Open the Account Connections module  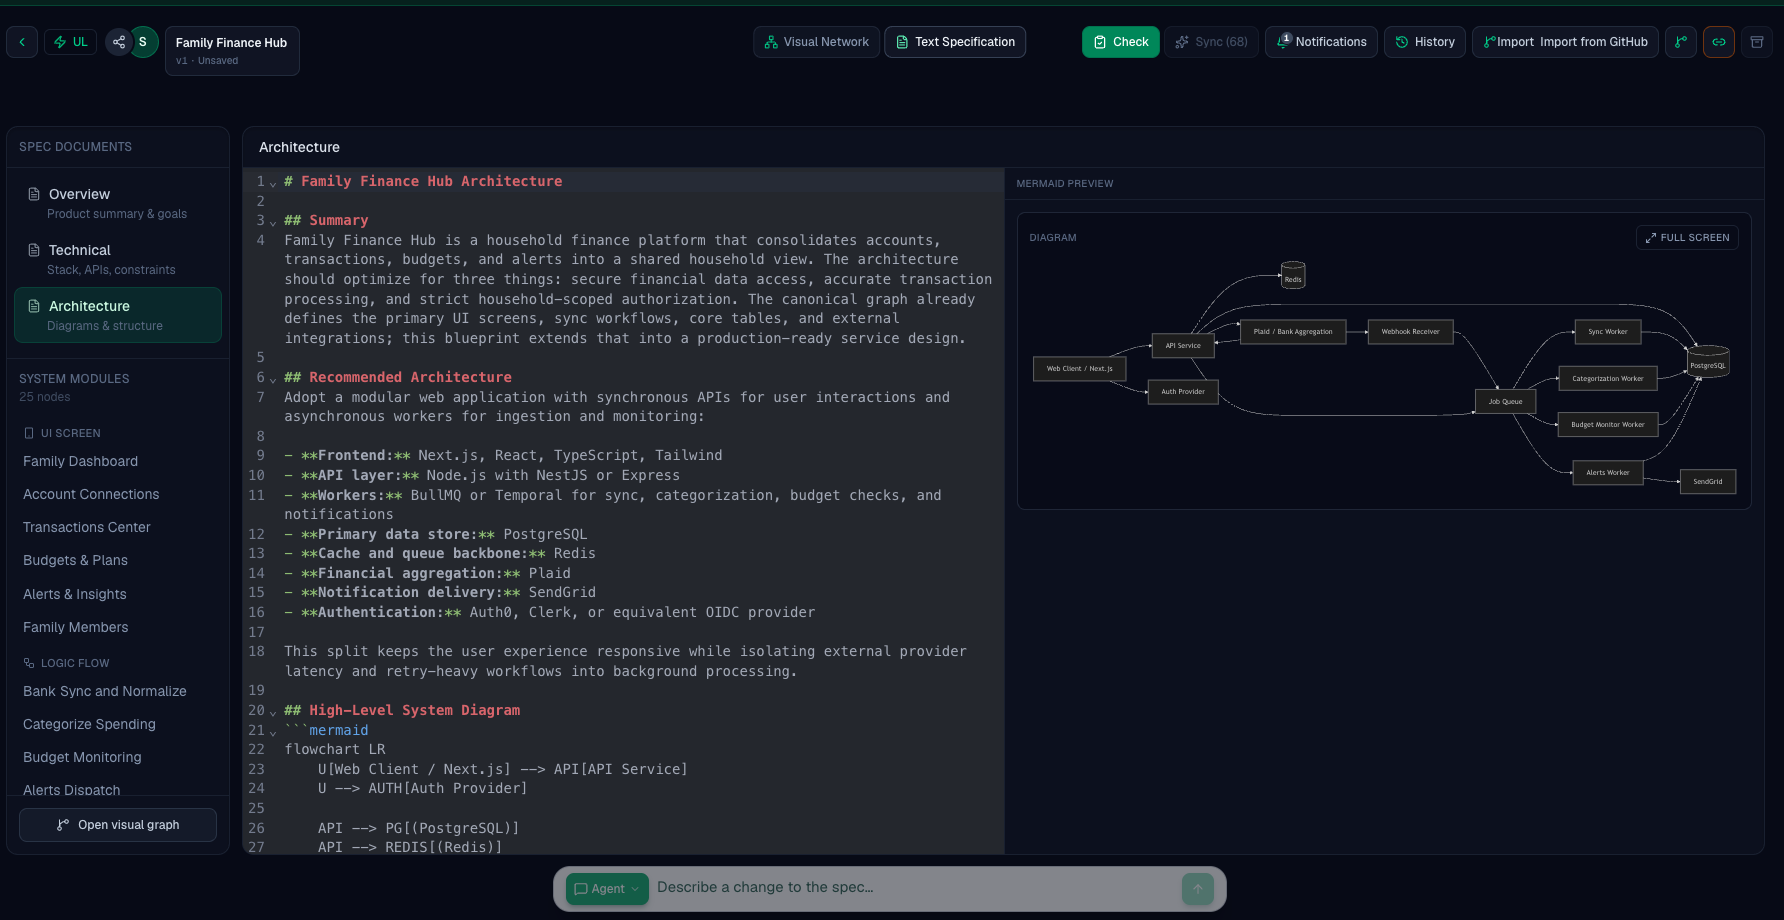[91, 494]
